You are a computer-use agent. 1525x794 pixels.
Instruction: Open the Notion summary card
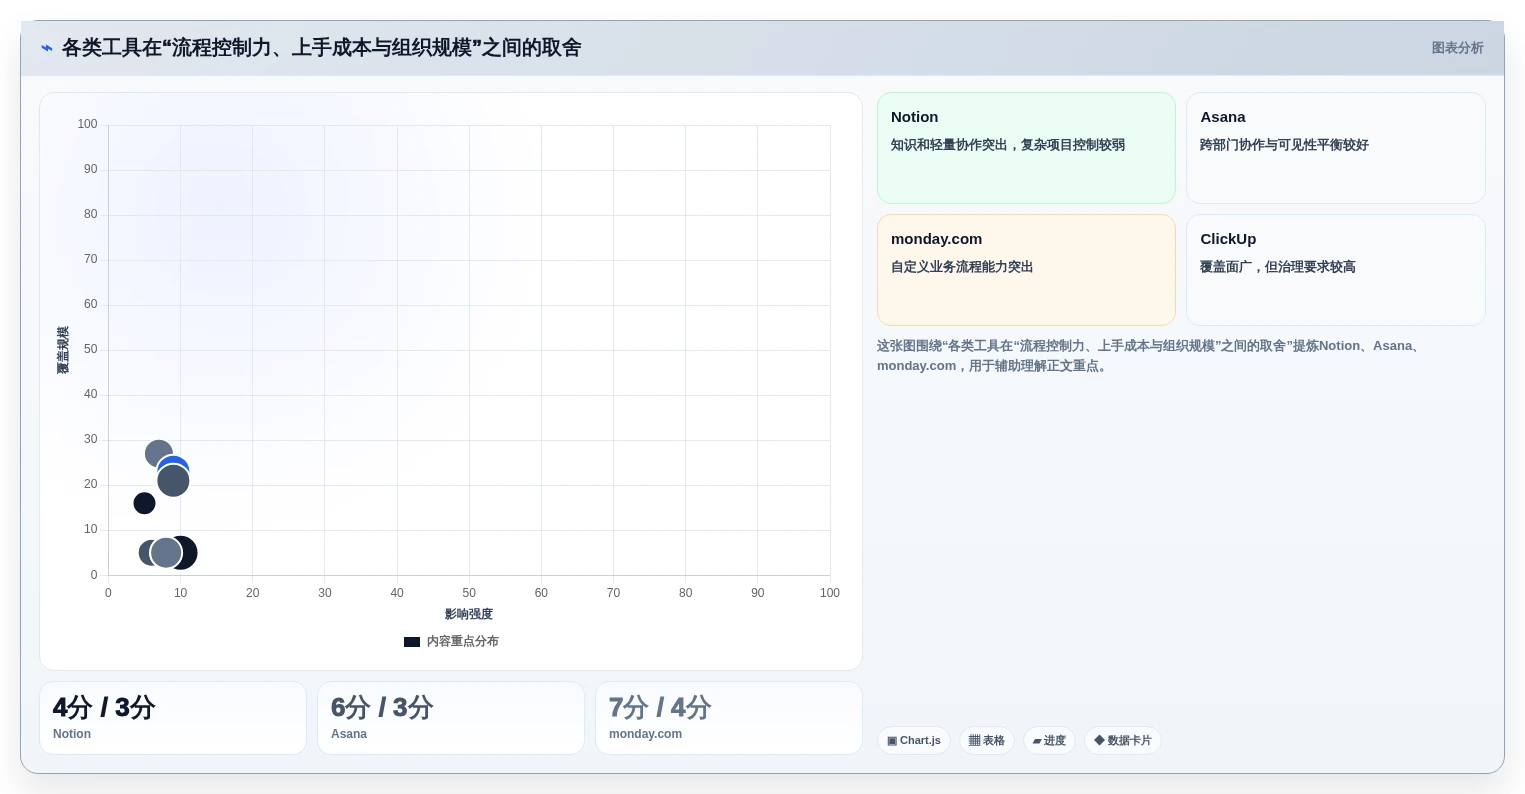point(1026,148)
